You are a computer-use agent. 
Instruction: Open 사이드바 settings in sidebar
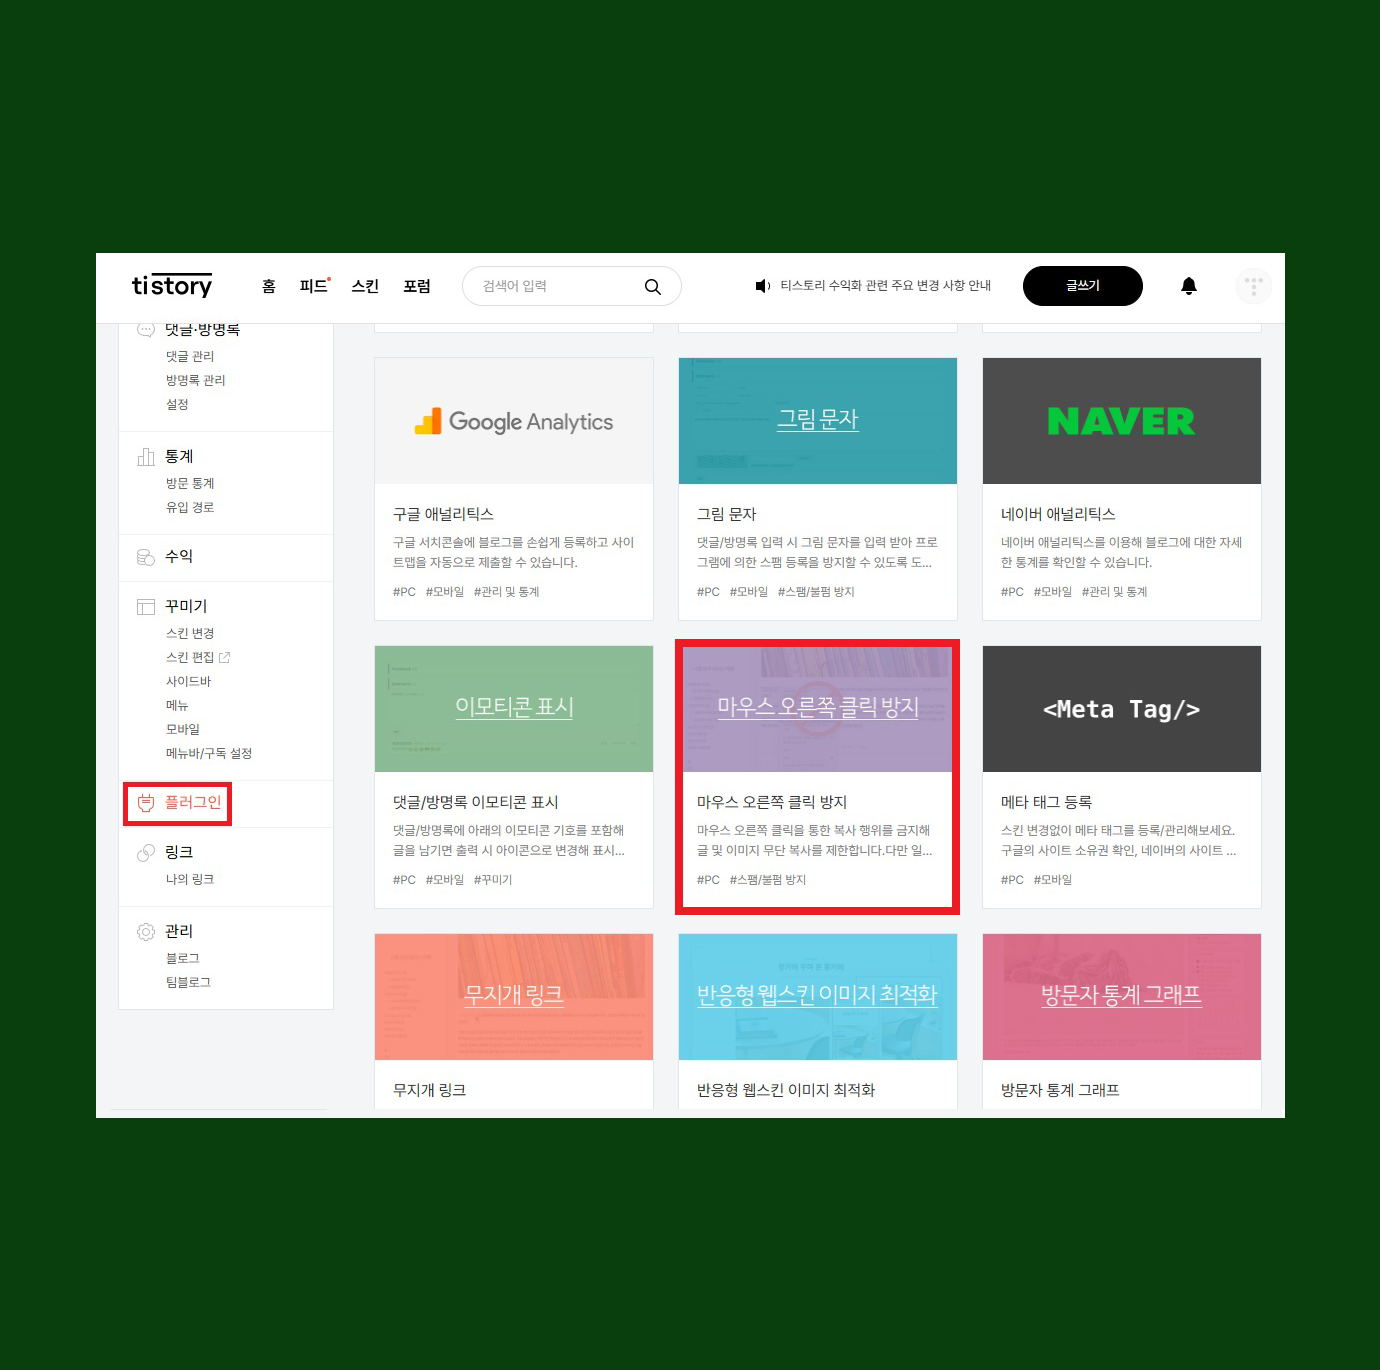(x=189, y=682)
